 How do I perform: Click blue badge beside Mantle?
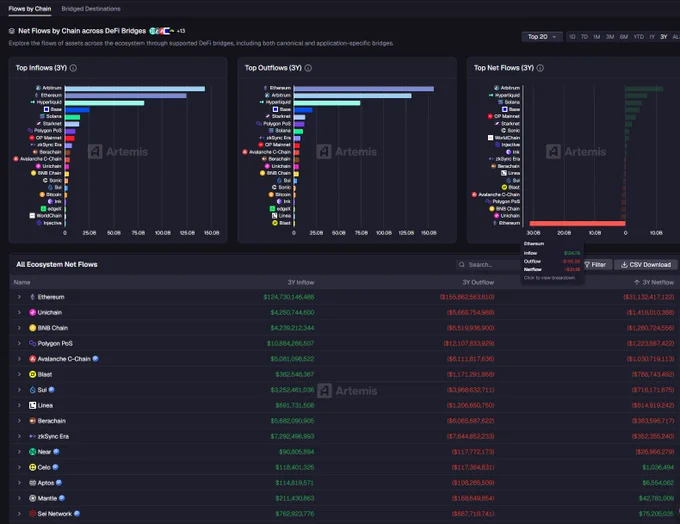coord(62,498)
